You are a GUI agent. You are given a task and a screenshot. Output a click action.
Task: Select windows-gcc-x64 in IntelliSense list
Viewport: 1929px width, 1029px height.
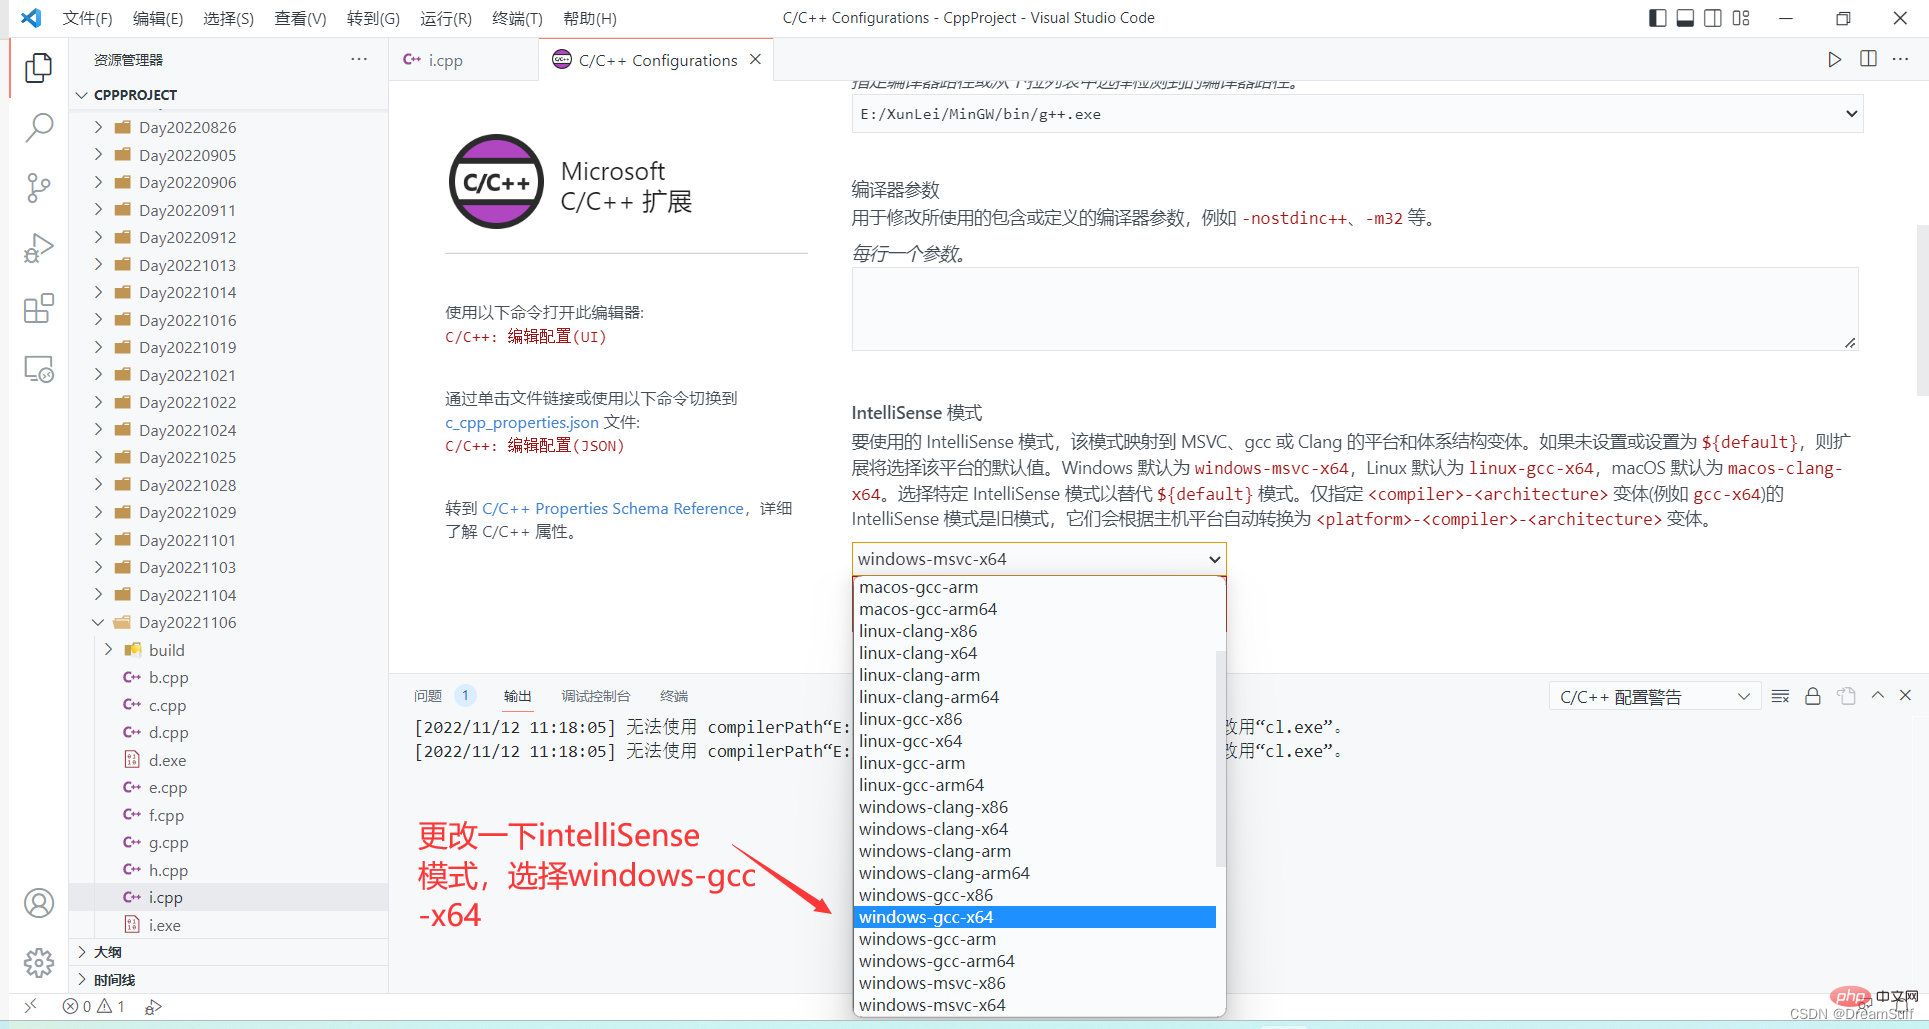(x=1036, y=917)
